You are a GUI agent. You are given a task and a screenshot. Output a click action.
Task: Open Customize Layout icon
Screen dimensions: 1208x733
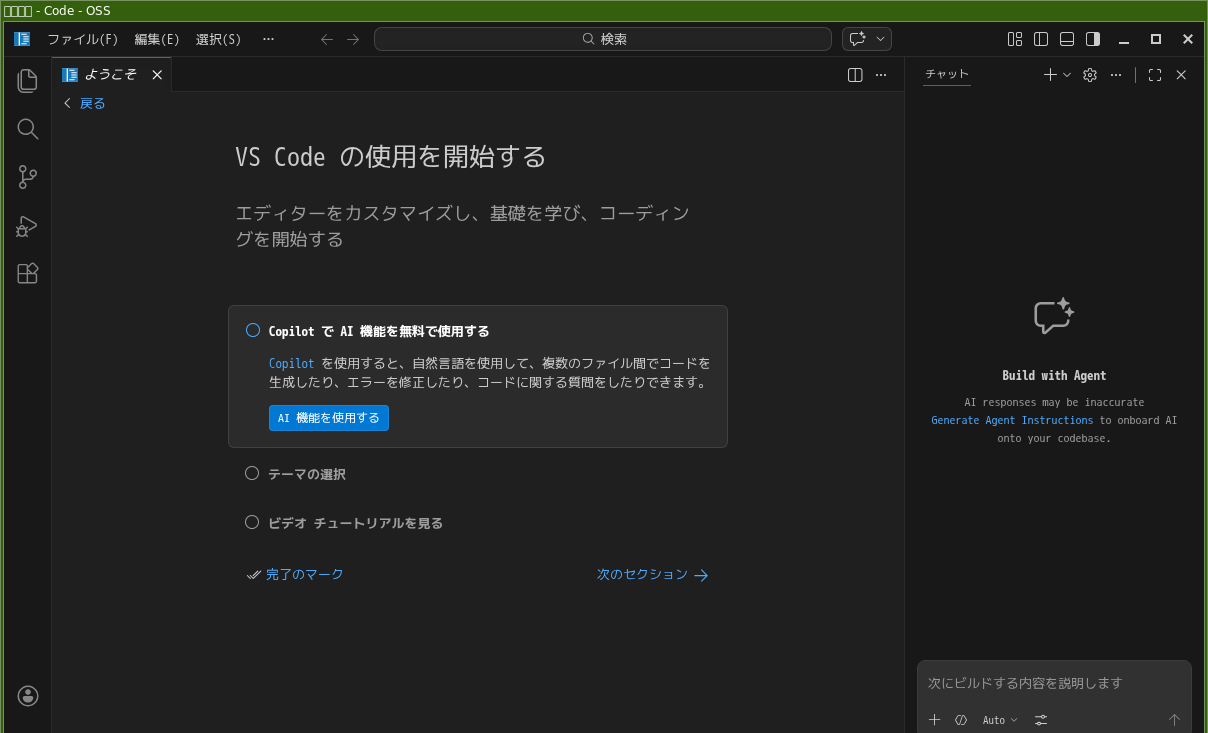pos(1015,39)
